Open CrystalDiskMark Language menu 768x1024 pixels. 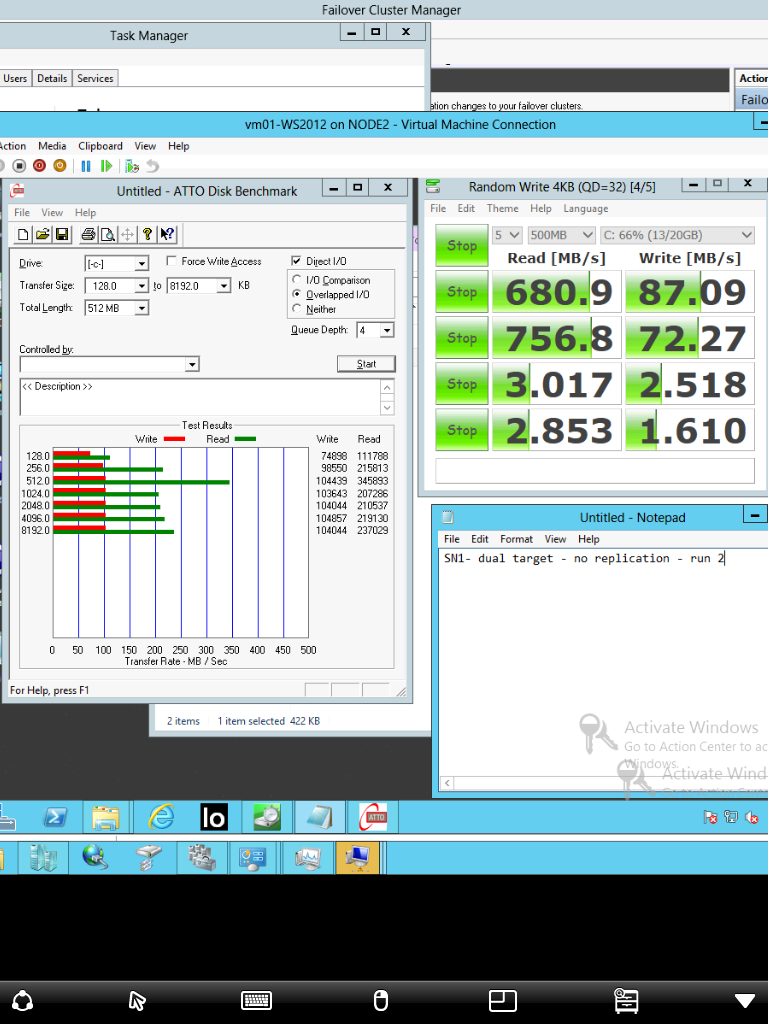coord(586,208)
